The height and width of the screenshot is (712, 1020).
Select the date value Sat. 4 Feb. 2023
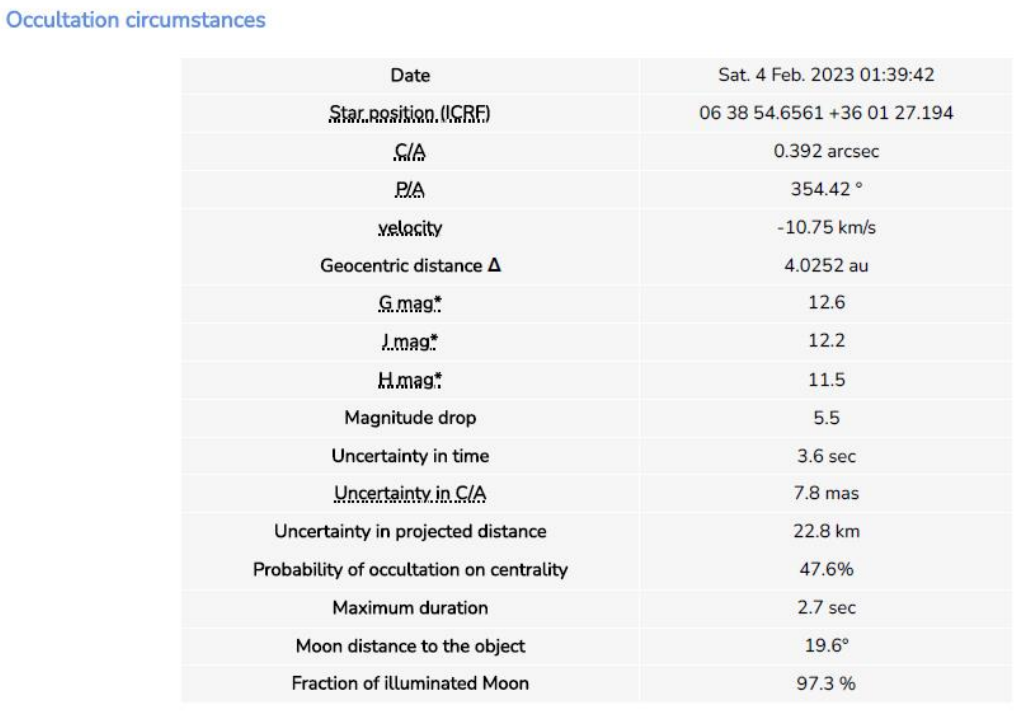click(786, 75)
